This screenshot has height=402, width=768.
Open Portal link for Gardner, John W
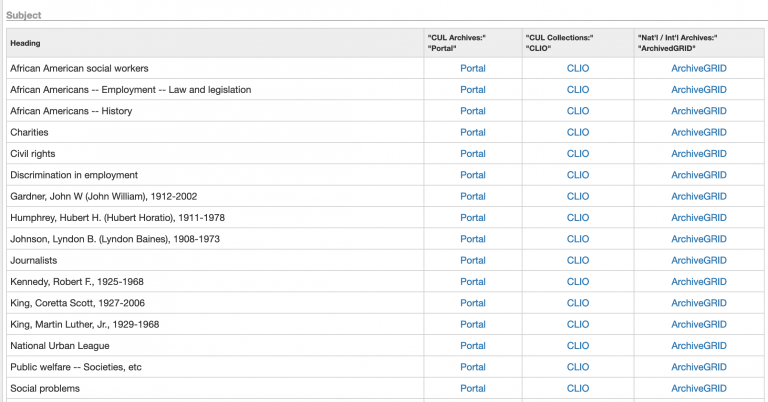point(473,196)
